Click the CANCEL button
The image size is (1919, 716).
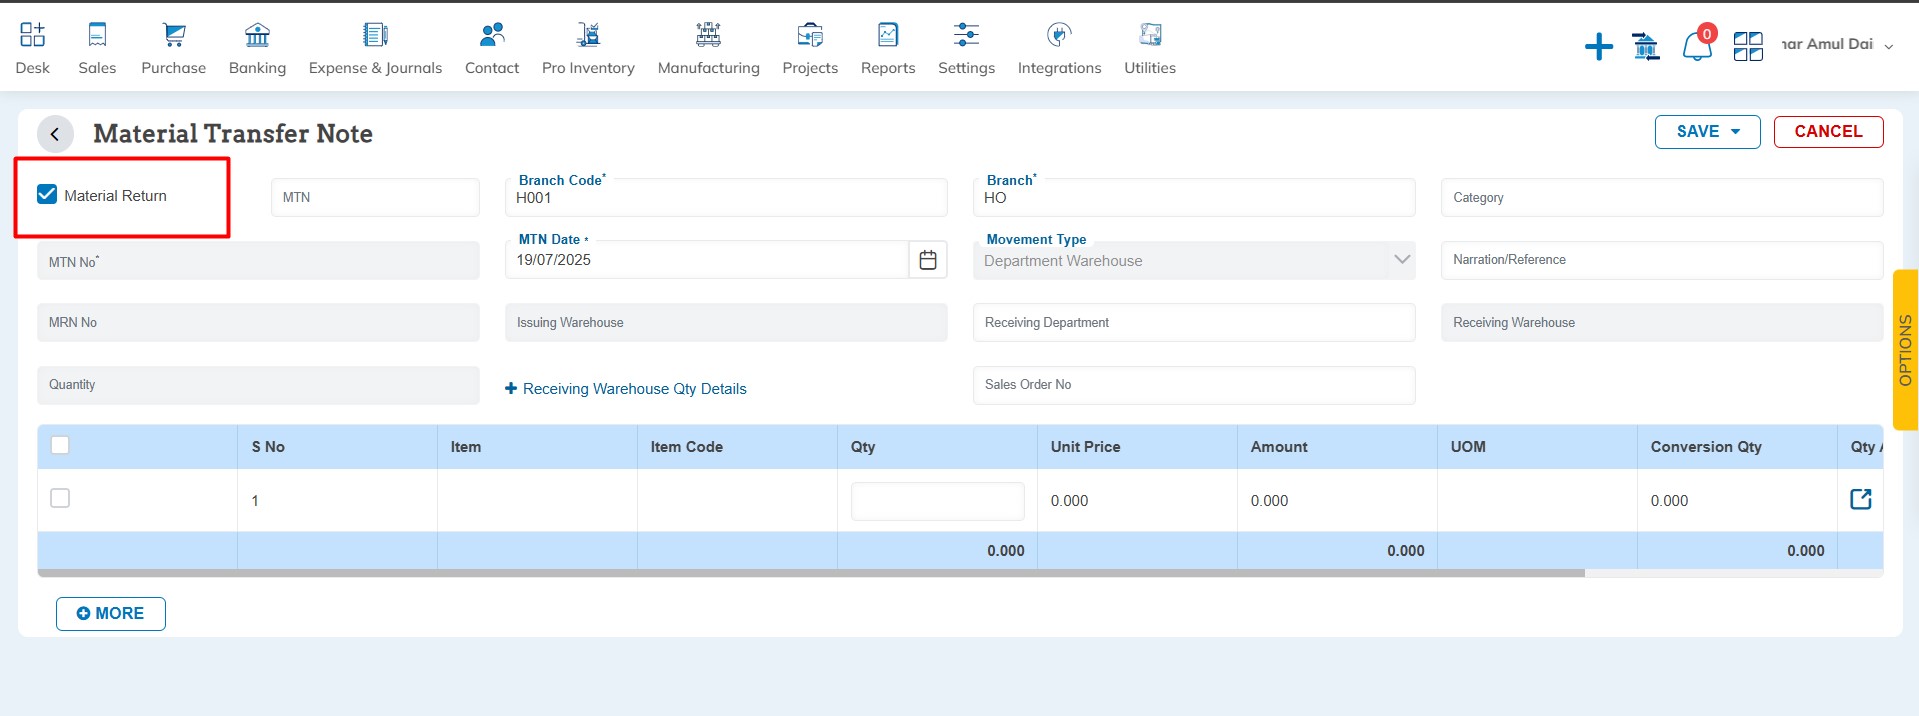pos(1828,132)
